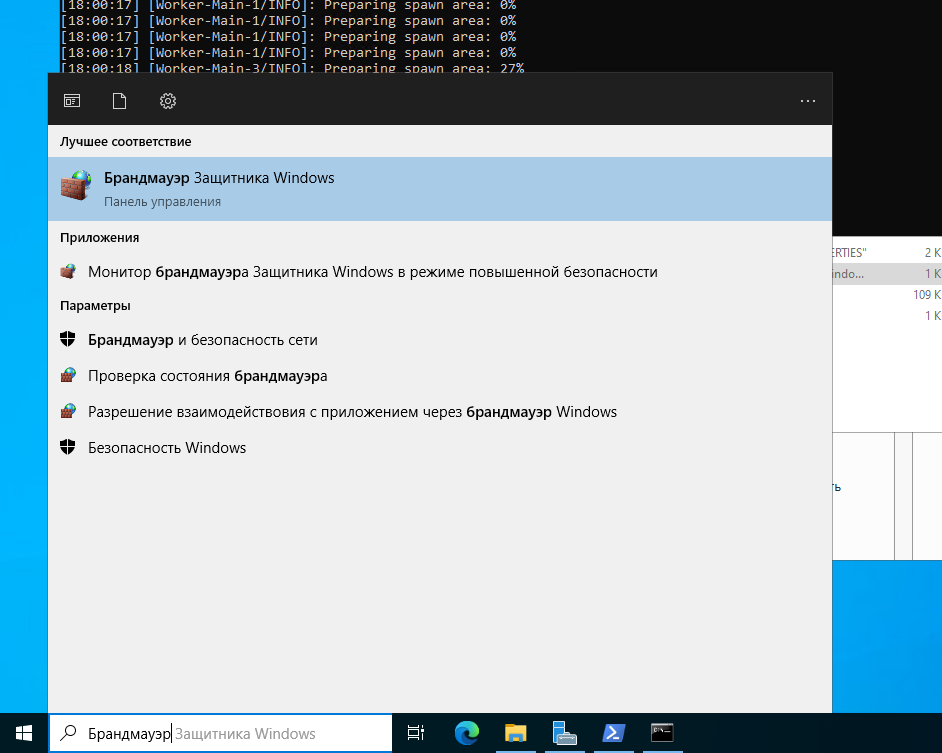Viewport: 942px width, 753px height.
Task: Open Брандмауэр Защитника Windows best match result
Action: pyautogui.click(x=440, y=189)
